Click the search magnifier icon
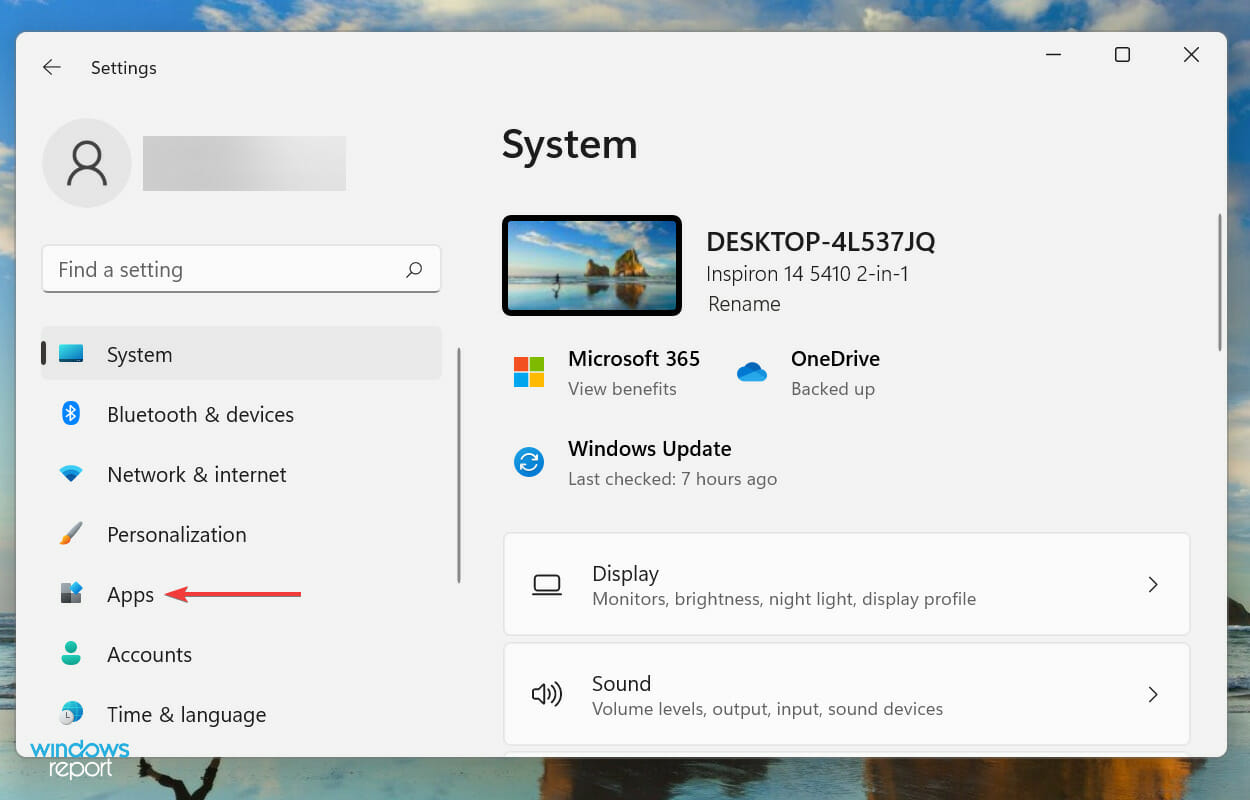 pyautogui.click(x=414, y=270)
